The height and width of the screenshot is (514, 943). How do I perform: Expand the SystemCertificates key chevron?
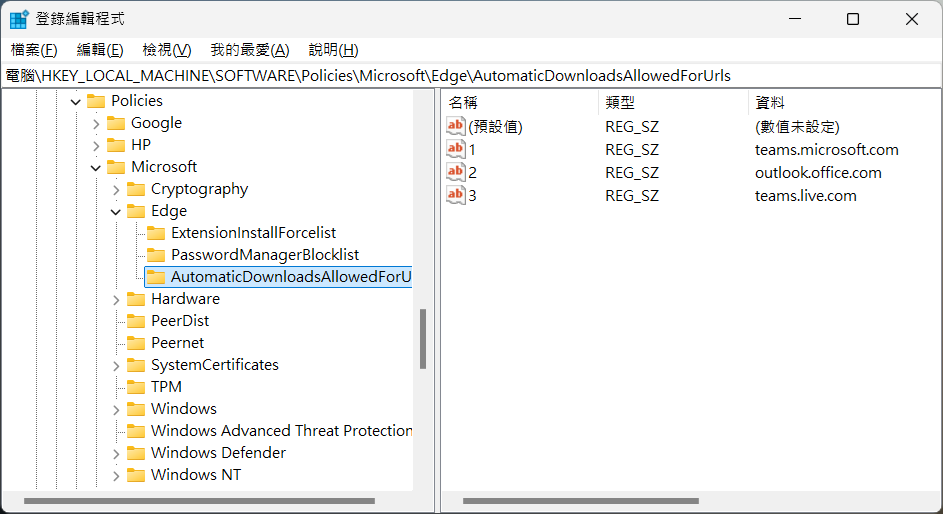pos(116,365)
